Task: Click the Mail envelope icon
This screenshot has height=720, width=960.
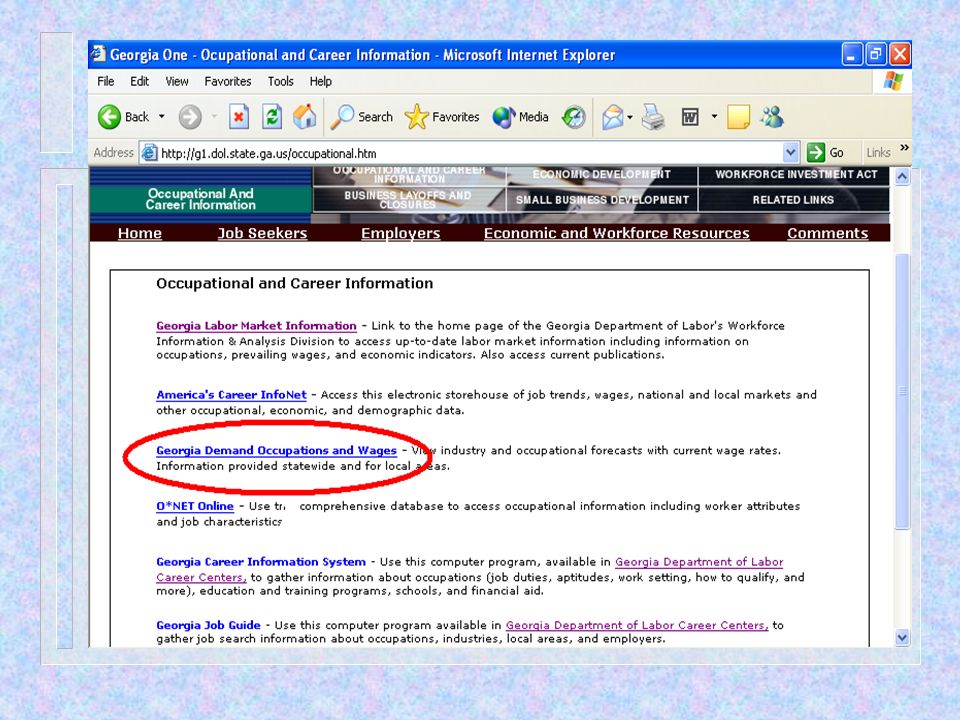Action: 612,116
